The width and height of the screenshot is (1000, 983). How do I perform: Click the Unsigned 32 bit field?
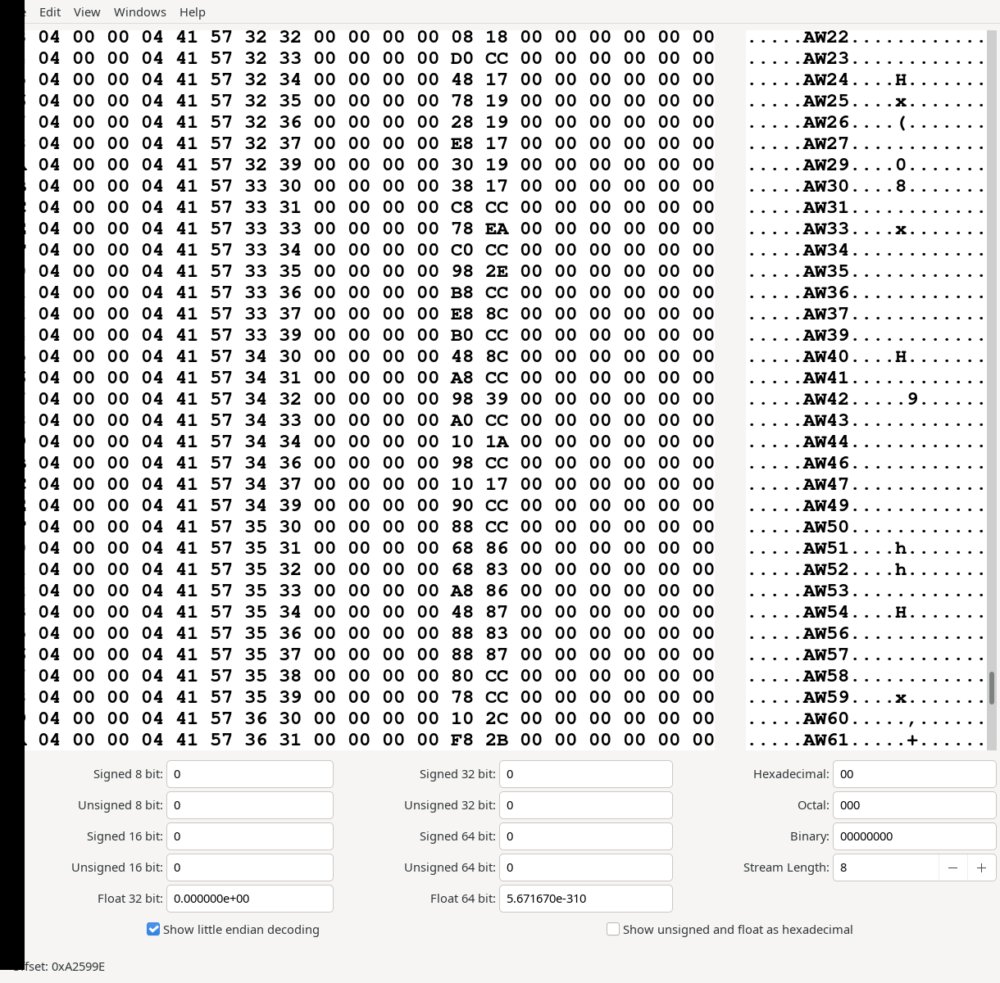585,805
